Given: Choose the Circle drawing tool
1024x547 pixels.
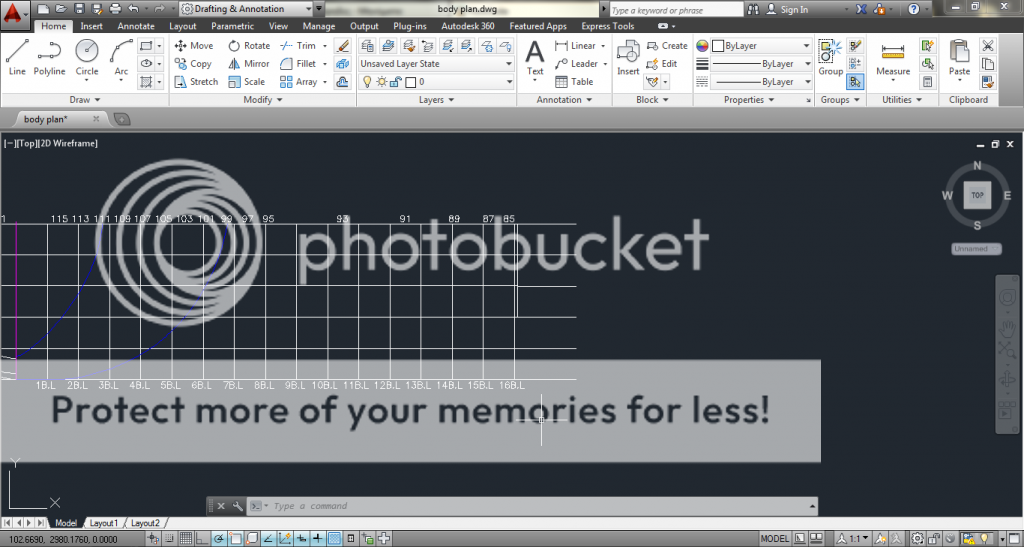Looking at the screenshot, I should click(87, 56).
